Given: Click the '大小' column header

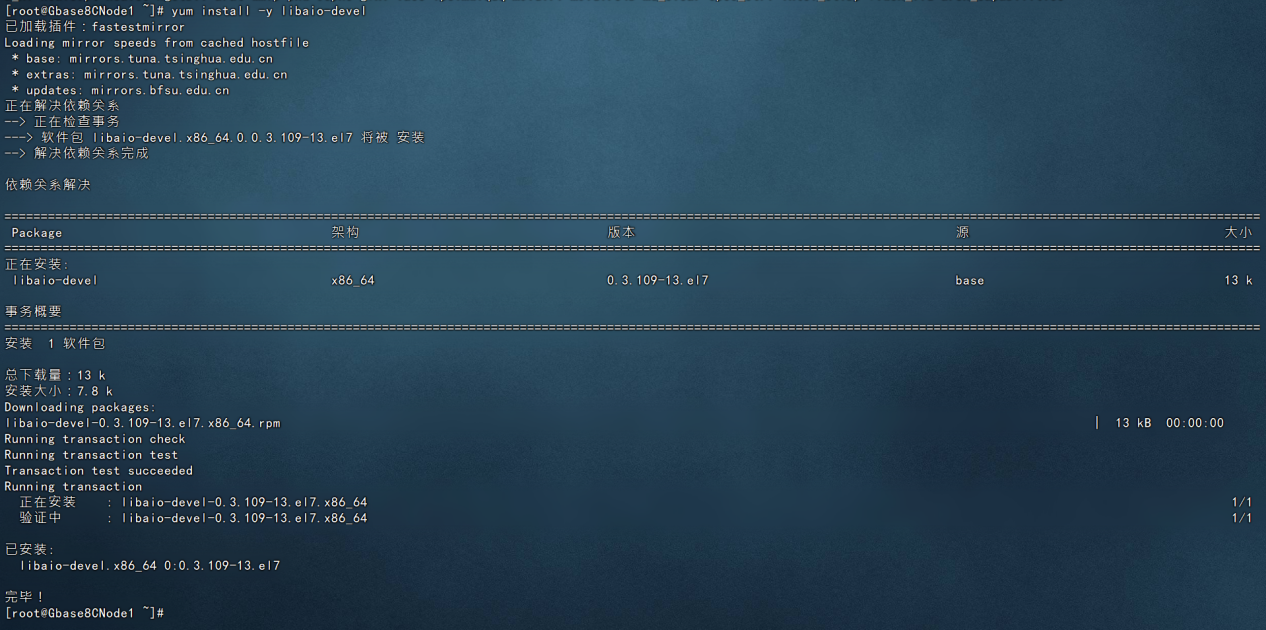Looking at the screenshot, I should [x=1238, y=232].
